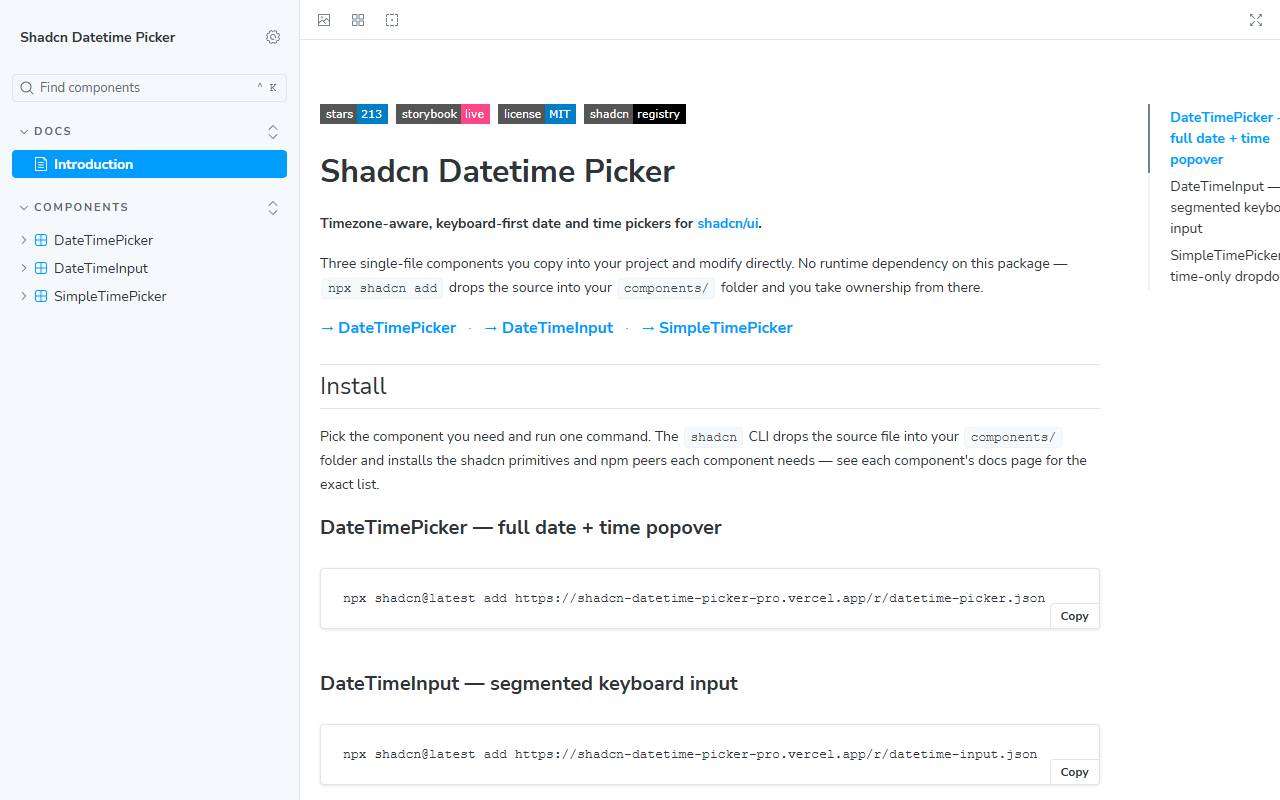1280x800 pixels.
Task: Click the Introduction document icon
Action: point(41,164)
